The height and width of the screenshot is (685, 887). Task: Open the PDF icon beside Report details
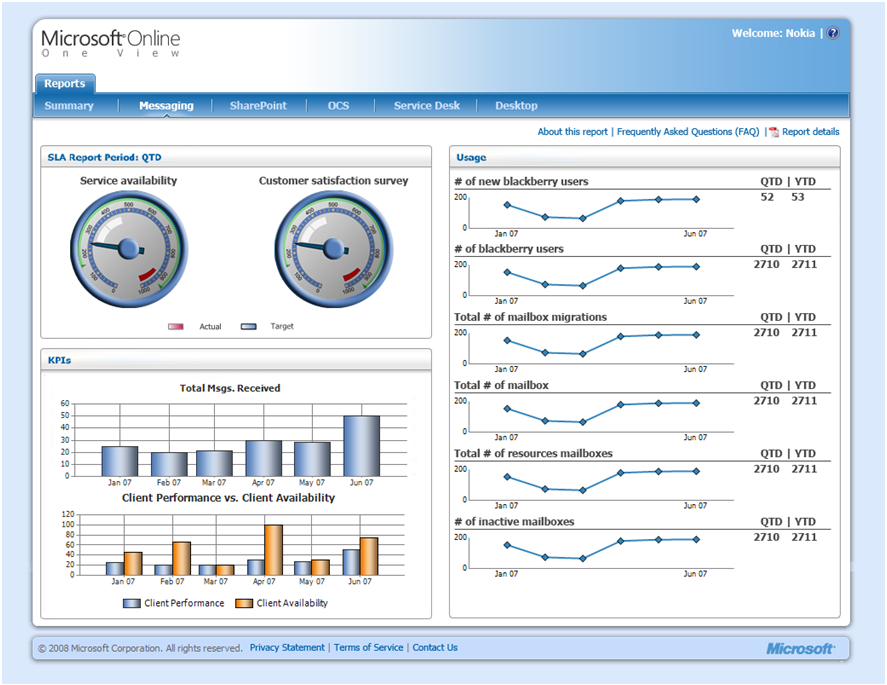[773, 132]
